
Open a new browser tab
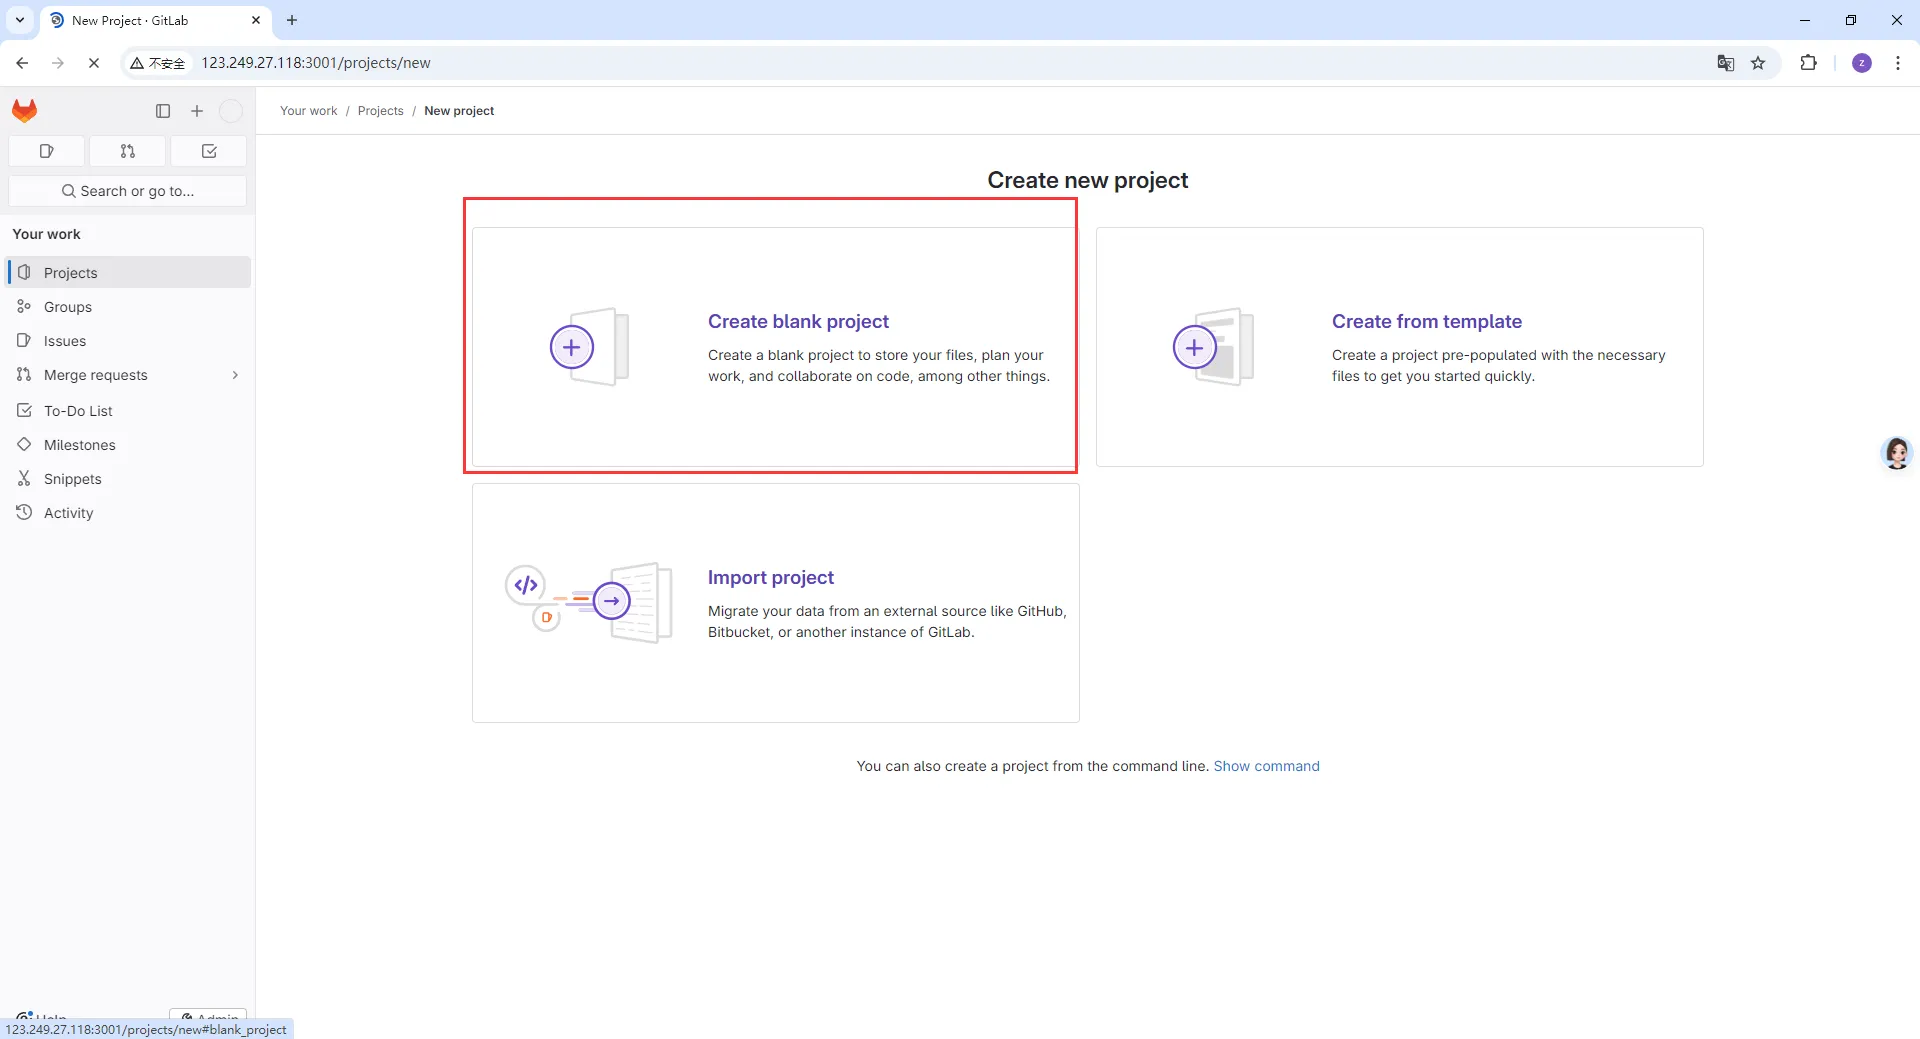292,20
